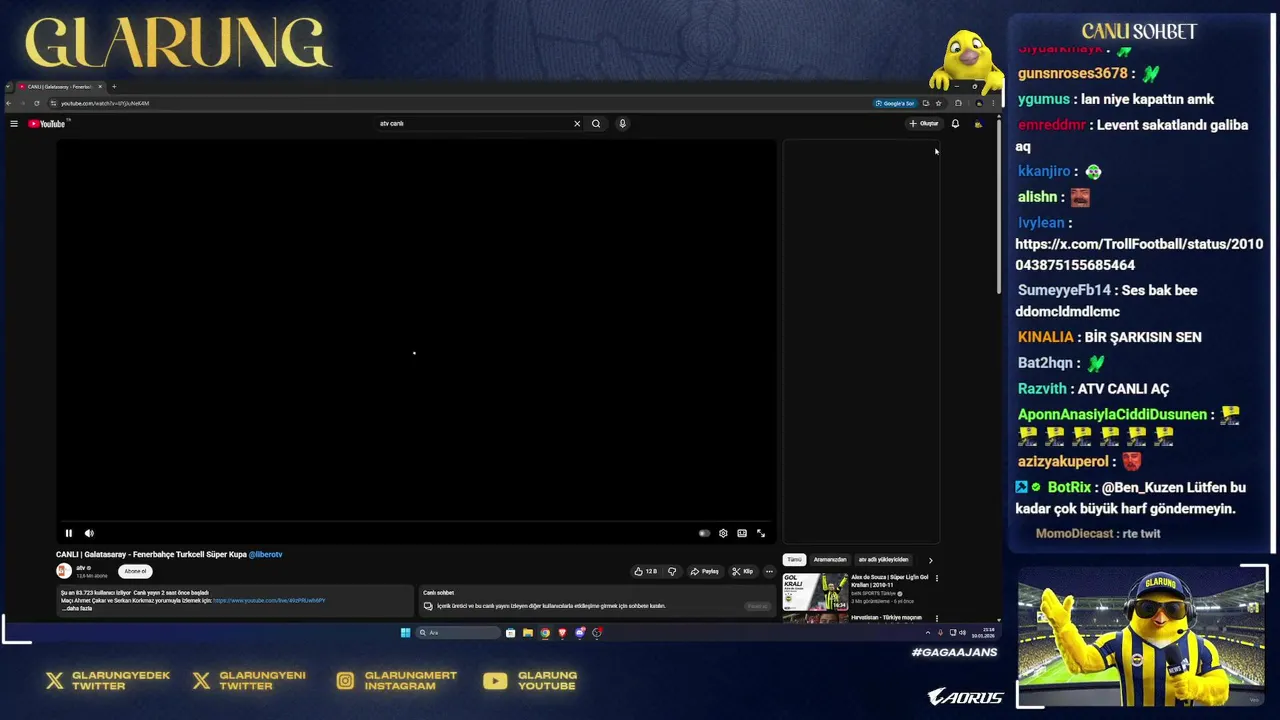Reload the page in browser toolbar
Screen dimensions: 1280x720
[x=37, y=103]
